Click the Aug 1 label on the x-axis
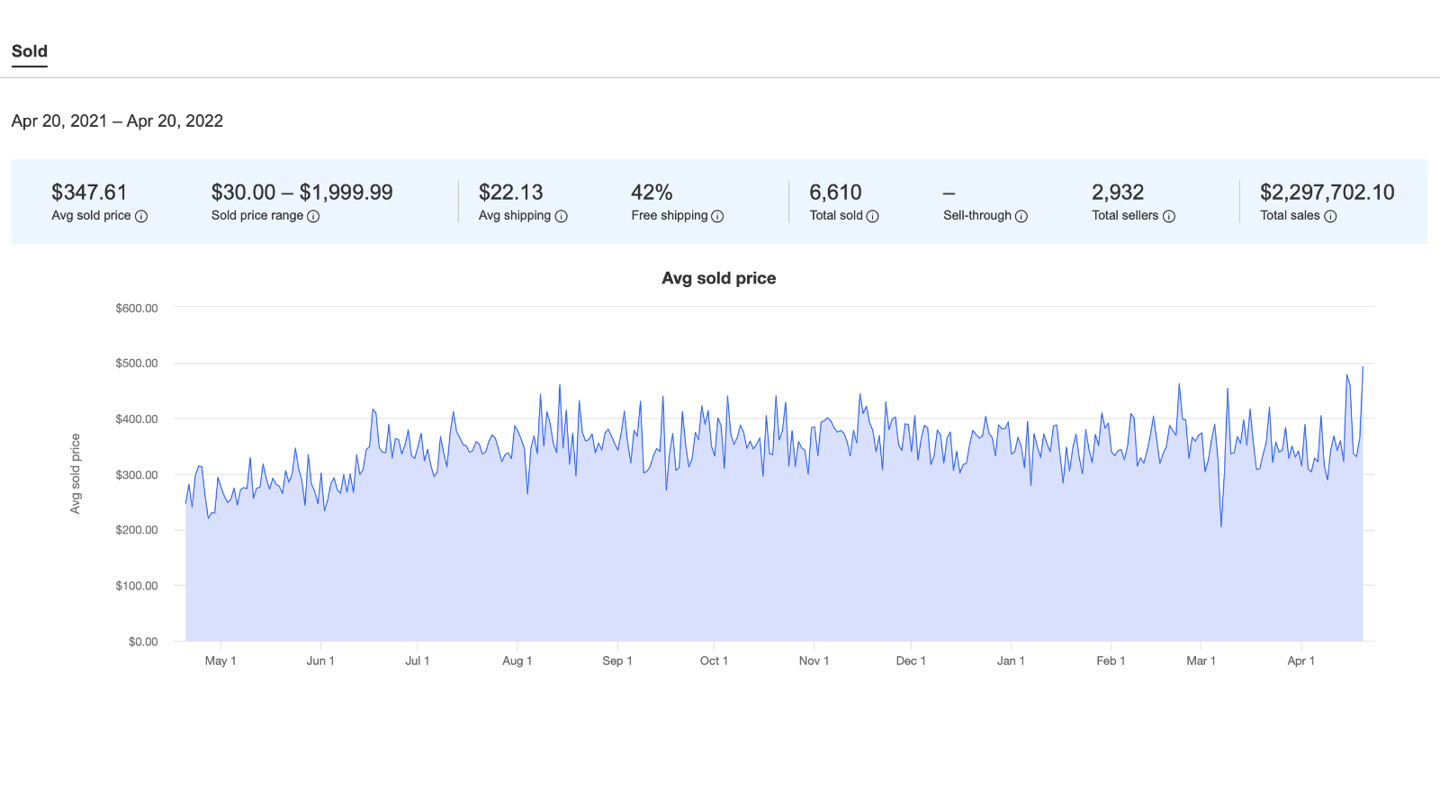1440x810 pixels. [517, 661]
